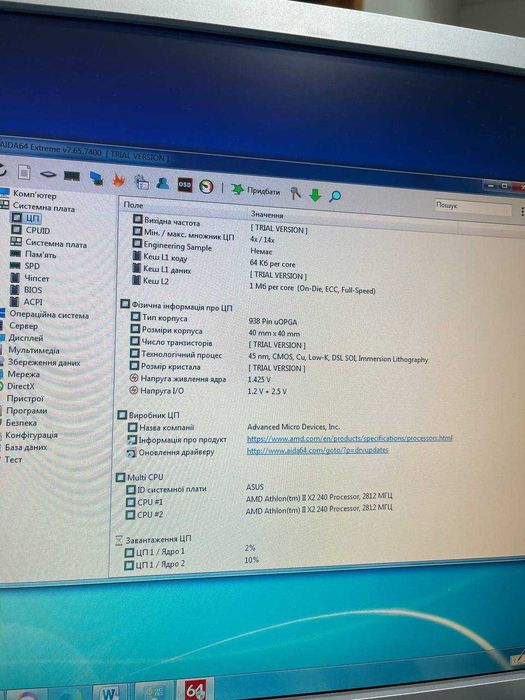Select the ЦП 1 / Ядро 2 row
The width and height of the screenshot is (525, 700).
192,562
